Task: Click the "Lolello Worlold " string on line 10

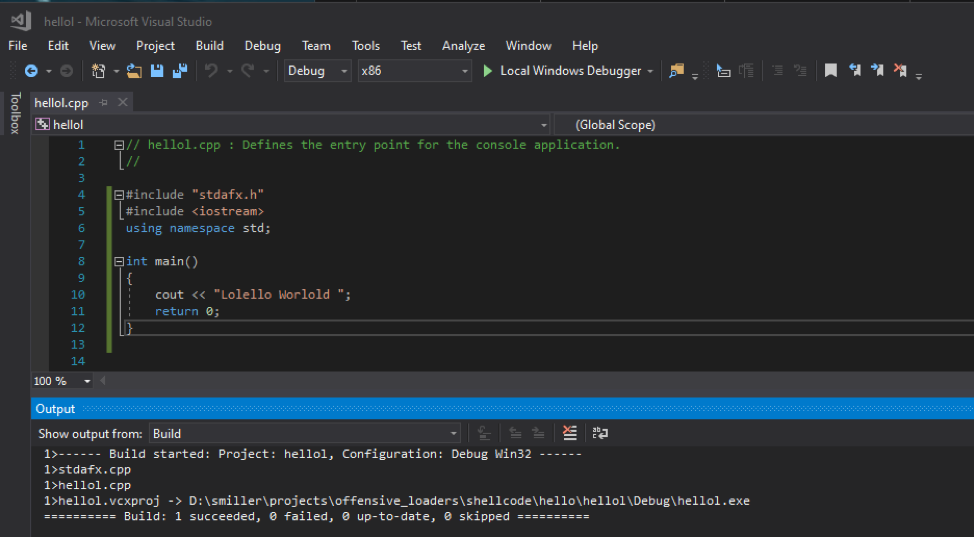Action: tap(278, 295)
